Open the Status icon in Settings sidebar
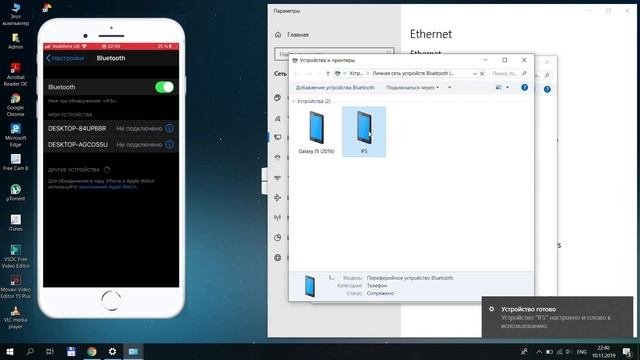The image size is (640, 360). pyautogui.click(x=278, y=98)
